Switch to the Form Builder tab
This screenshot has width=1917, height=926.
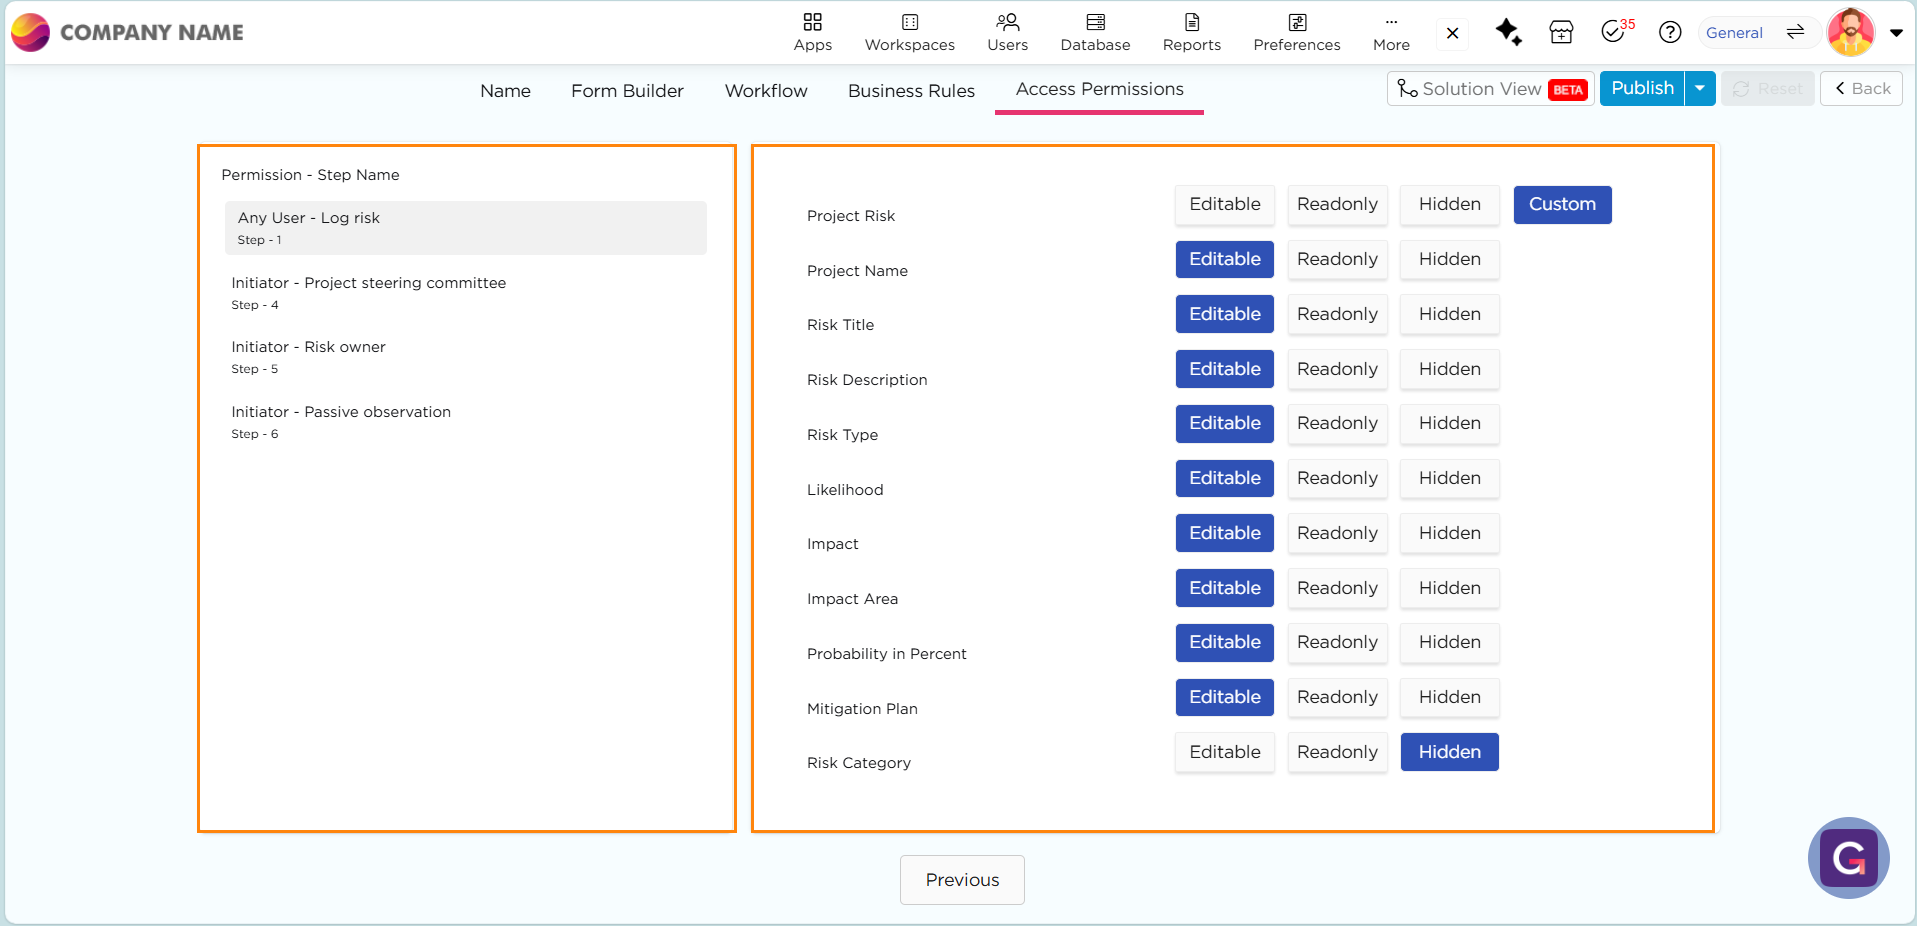pyautogui.click(x=627, y=90)
